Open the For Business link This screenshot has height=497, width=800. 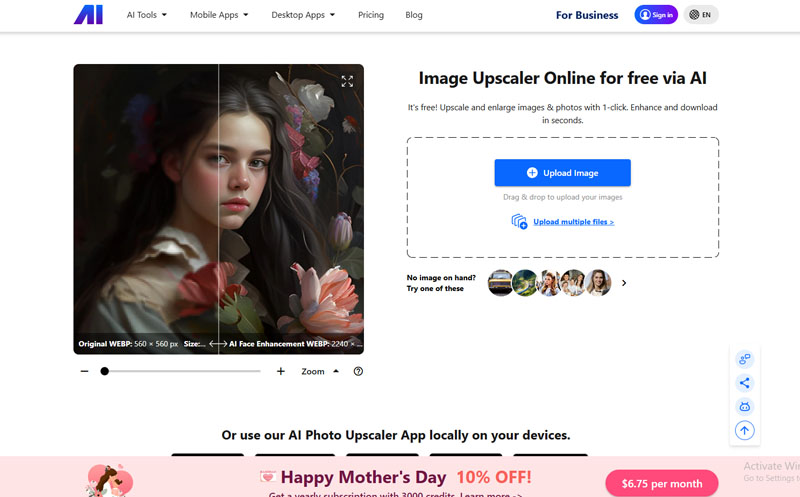[x=587, y=15]
